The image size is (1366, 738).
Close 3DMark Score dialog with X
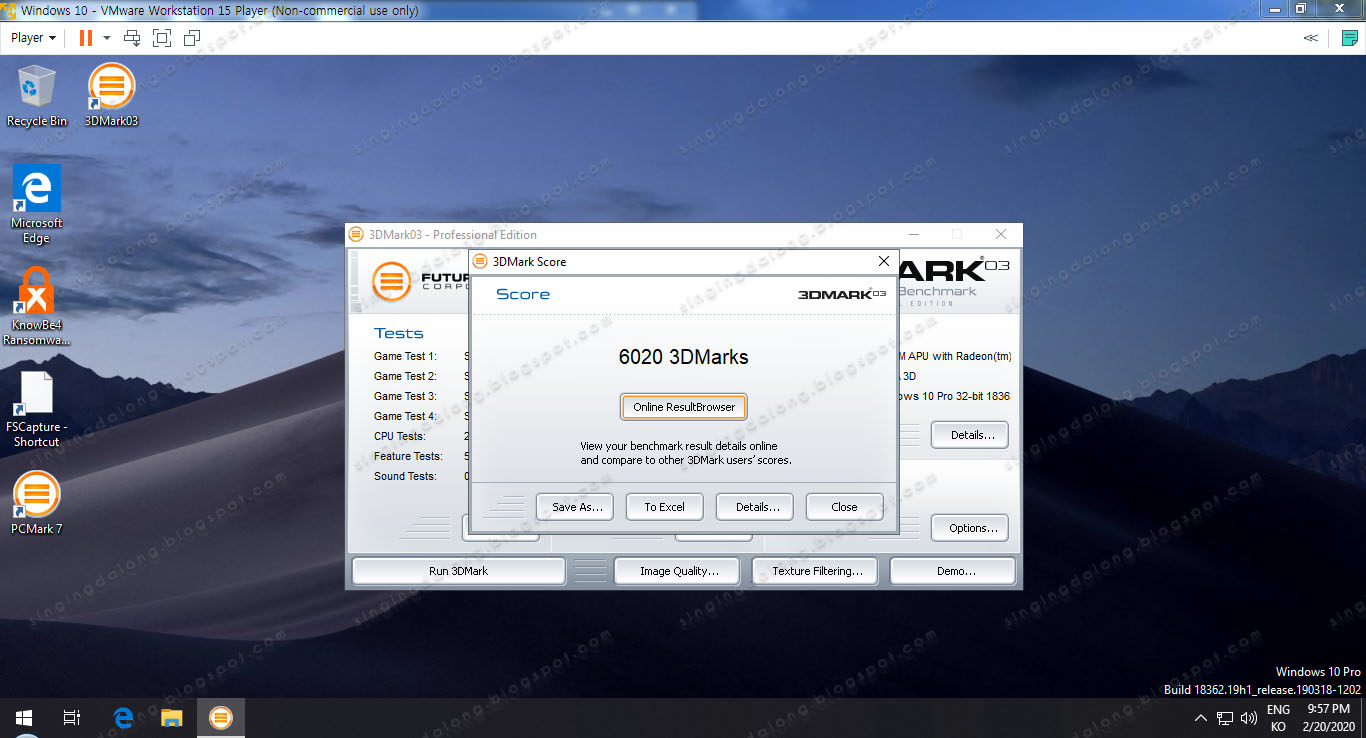pos(883,261)
